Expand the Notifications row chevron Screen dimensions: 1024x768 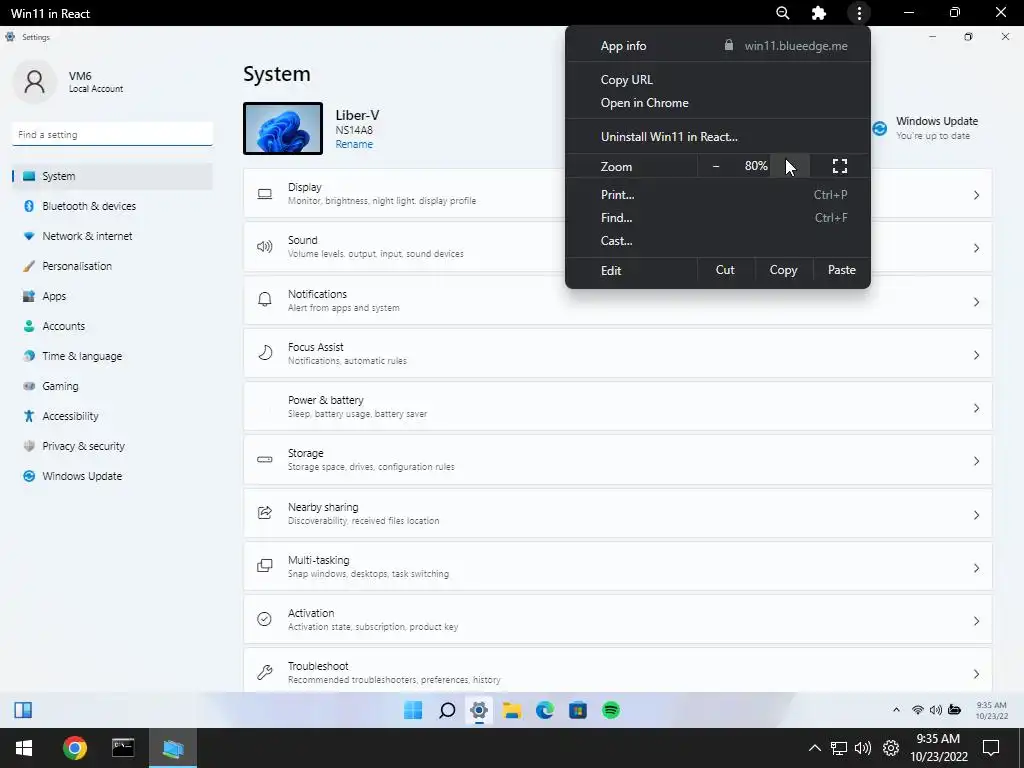(x=976, y=302)
